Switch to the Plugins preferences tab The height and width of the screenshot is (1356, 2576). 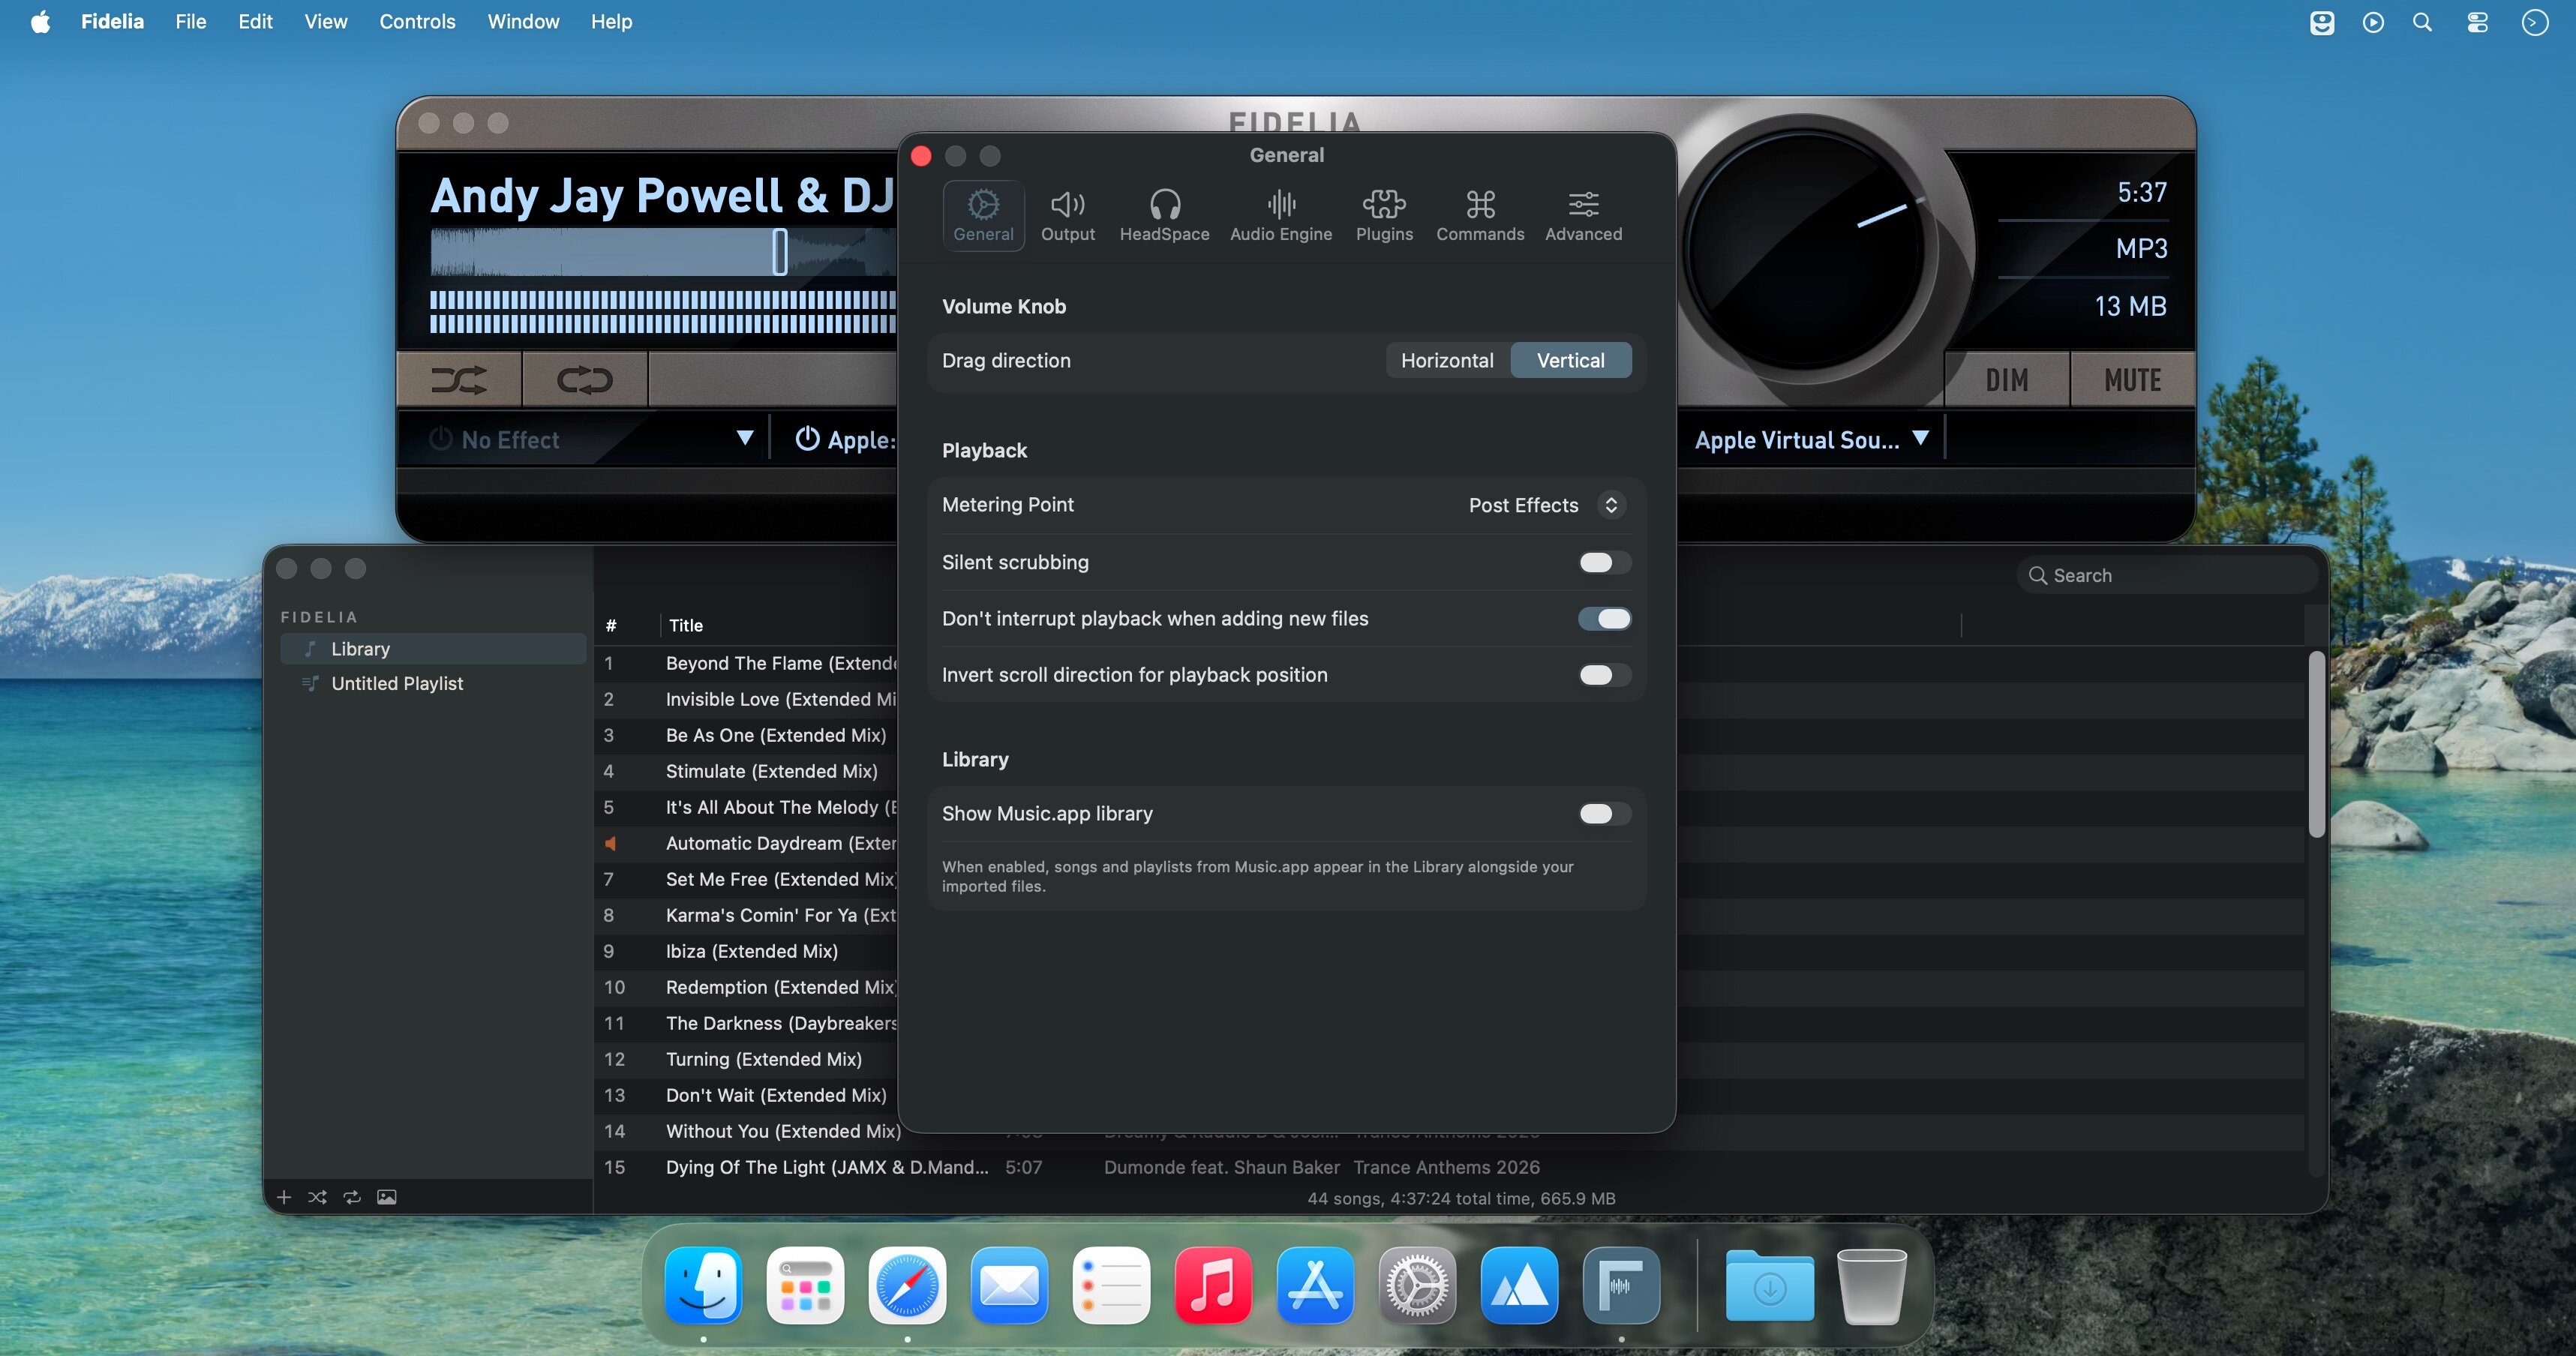tap(1384, 215)
